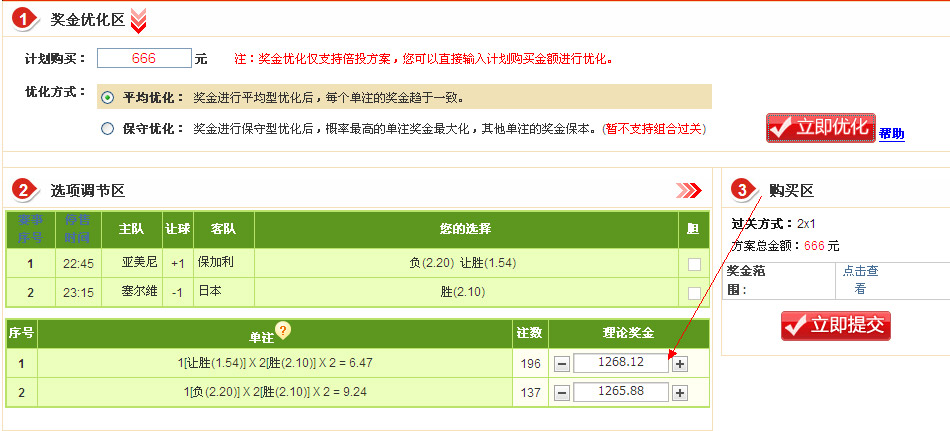Click the 点击查看 bonus range link
This screenshot has height=431, width=950.
(860, 279)
